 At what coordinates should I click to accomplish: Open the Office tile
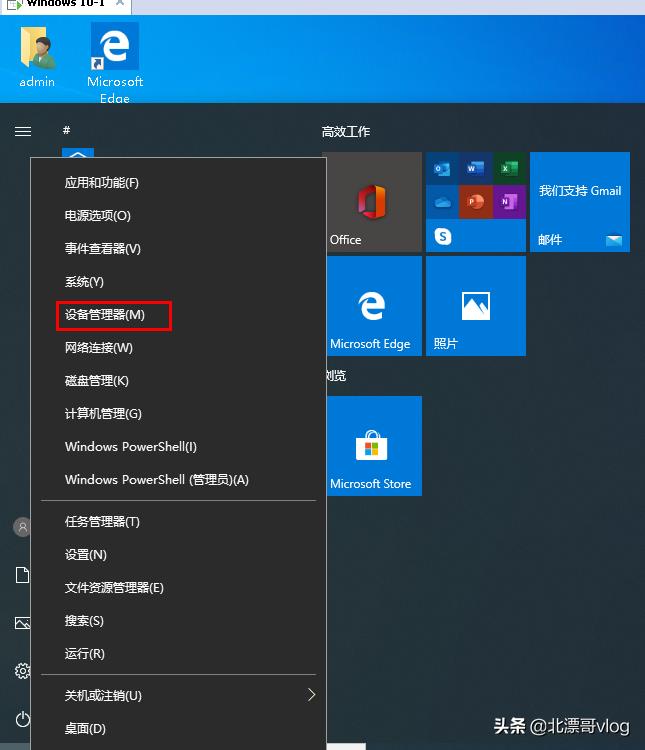point(372,202)
